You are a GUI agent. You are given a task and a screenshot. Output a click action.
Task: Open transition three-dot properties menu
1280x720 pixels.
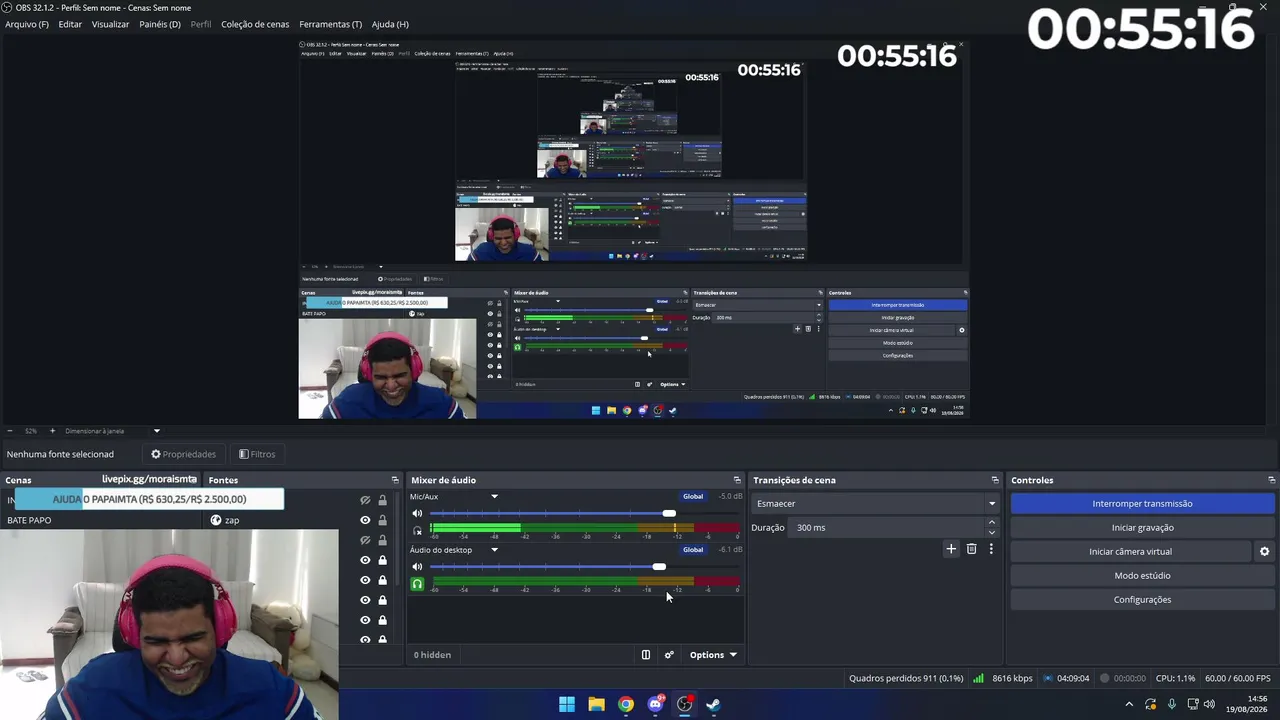[991, 549]
